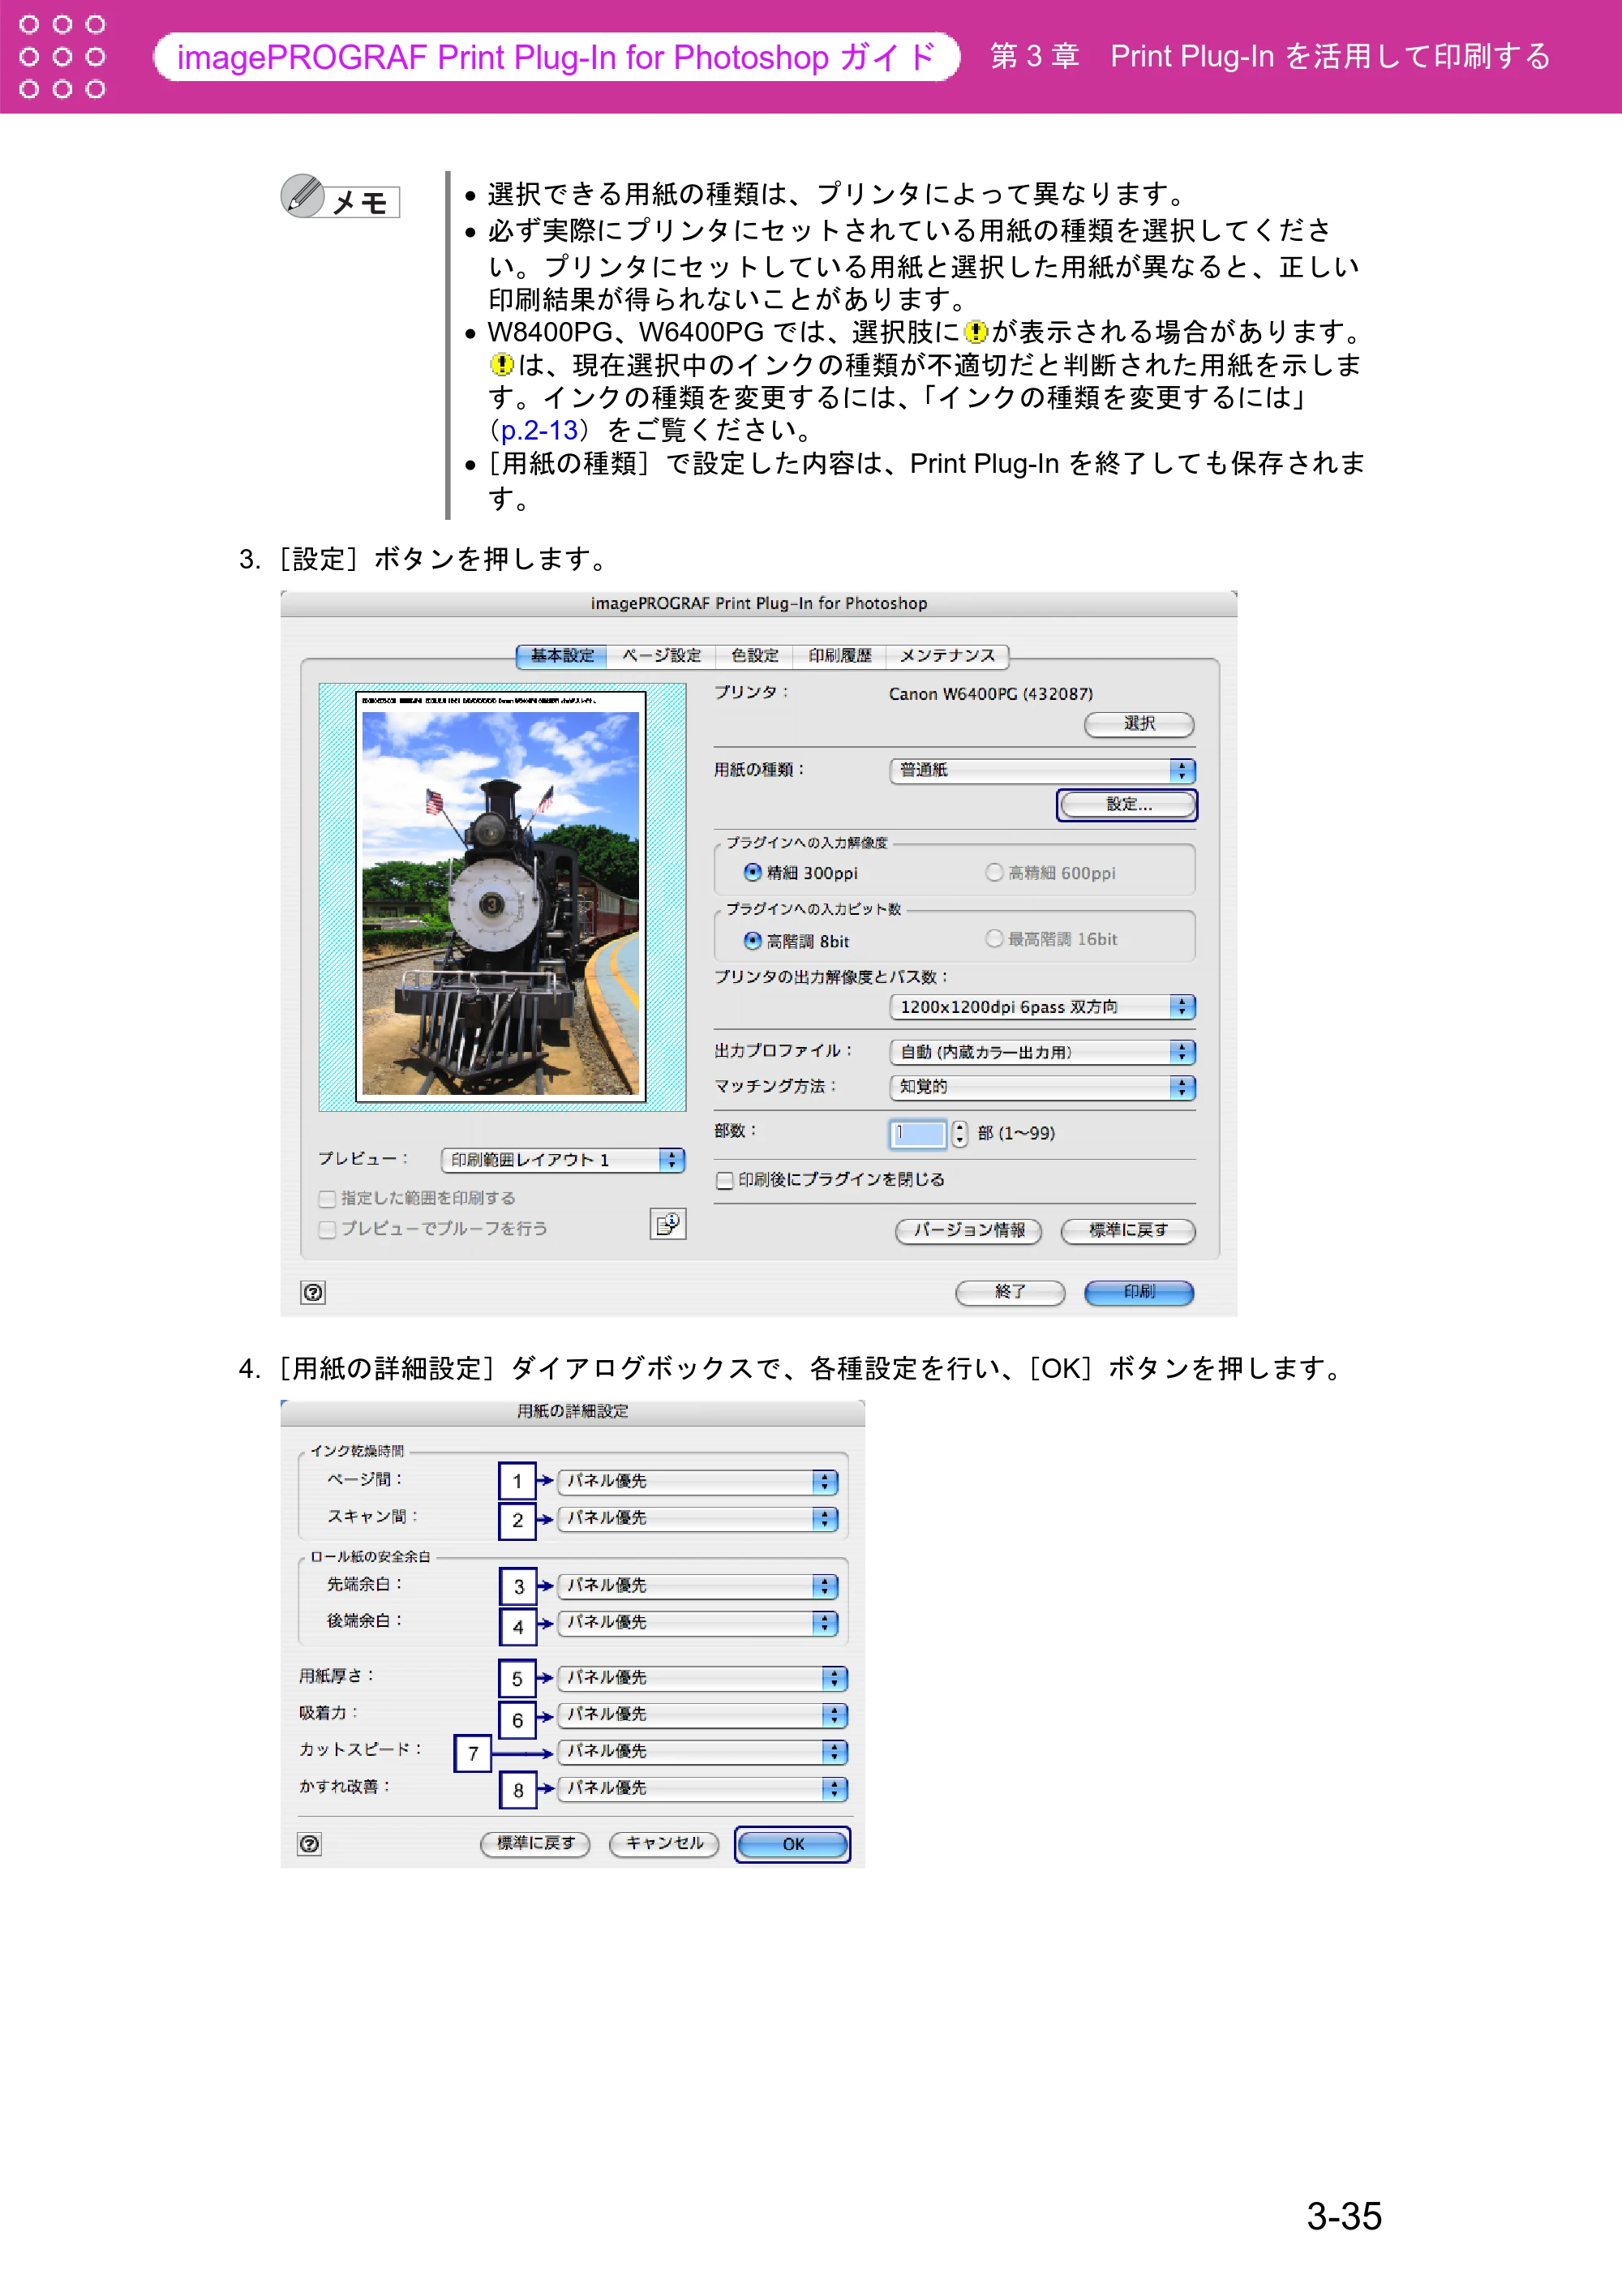Click the バージョン情報 button
This screenshot has height=2296, width=1622.
pyautogui.click(x=968, y=1231)
